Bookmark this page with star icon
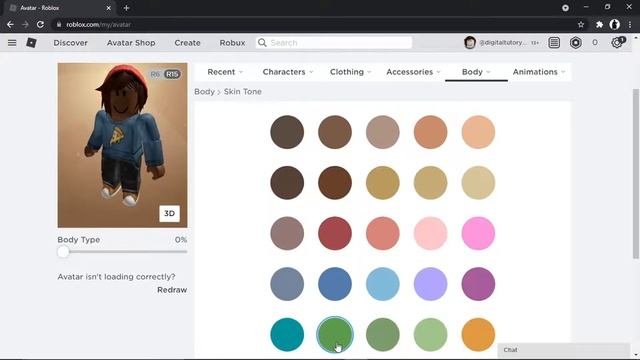This screenshot has height=360, width=640. coord(581,24)
